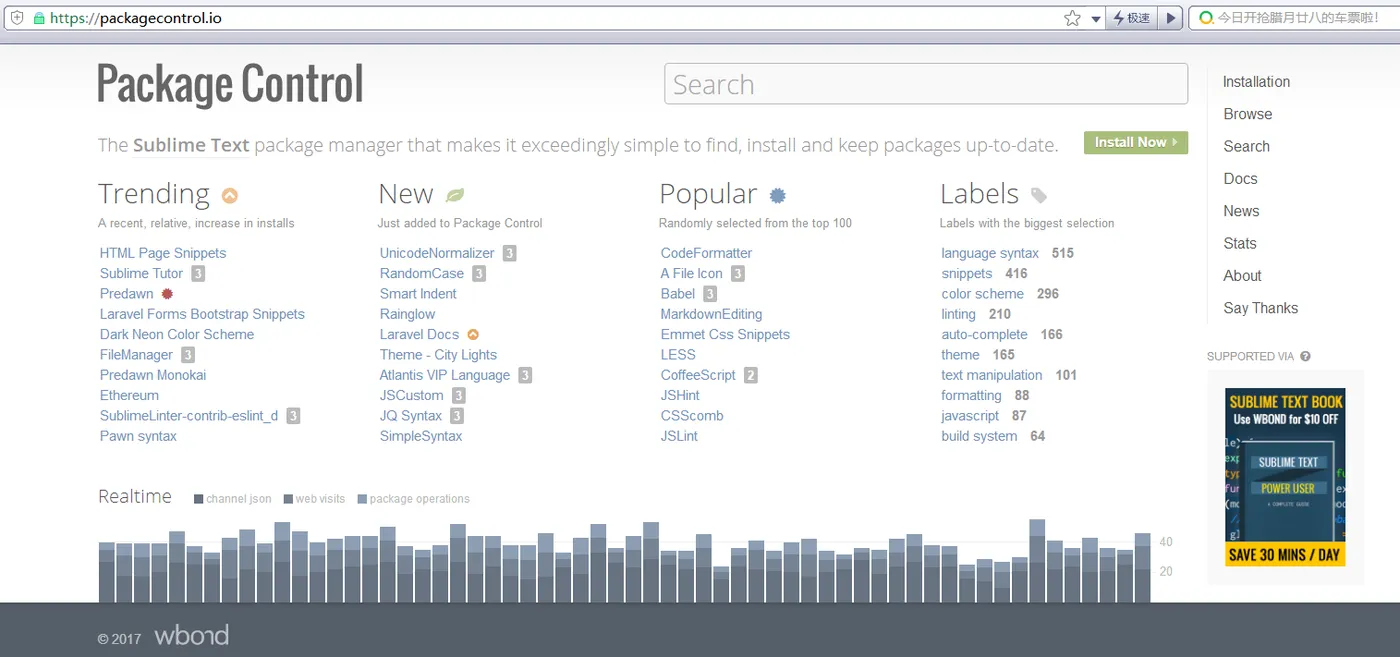Open the color scheme label link

[x=982, y=294]
